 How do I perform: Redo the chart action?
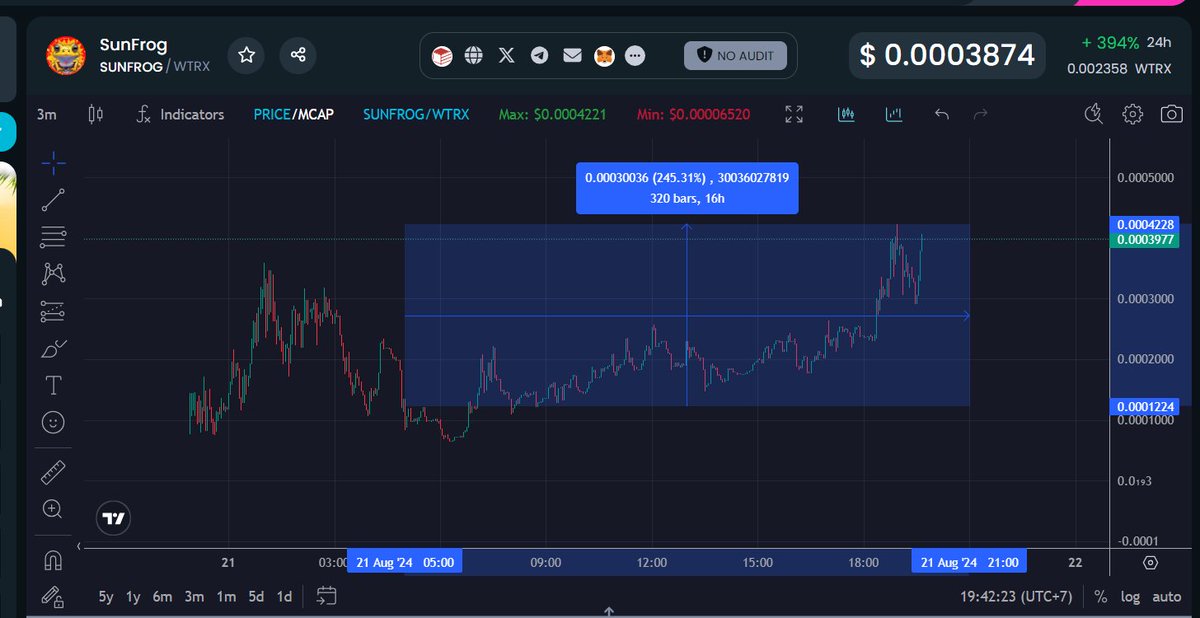click(x=981, y=114)
